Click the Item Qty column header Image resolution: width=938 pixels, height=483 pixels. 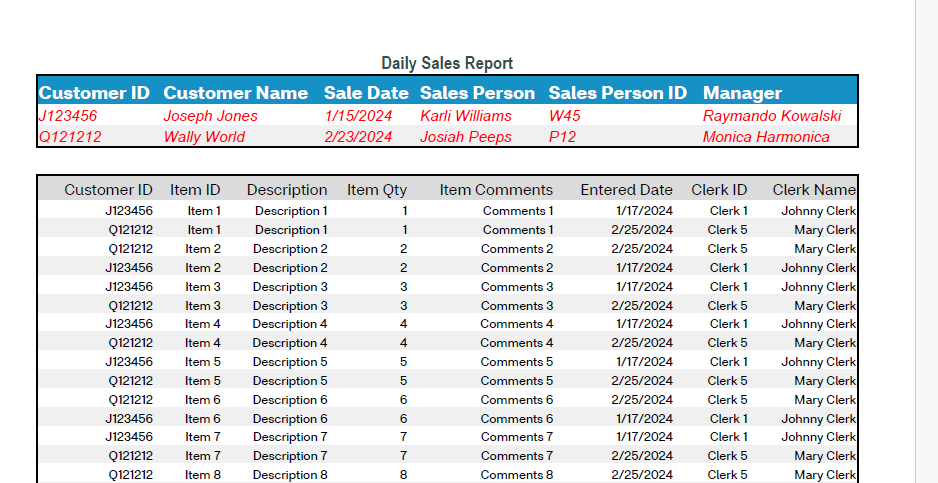click(377, 190)
